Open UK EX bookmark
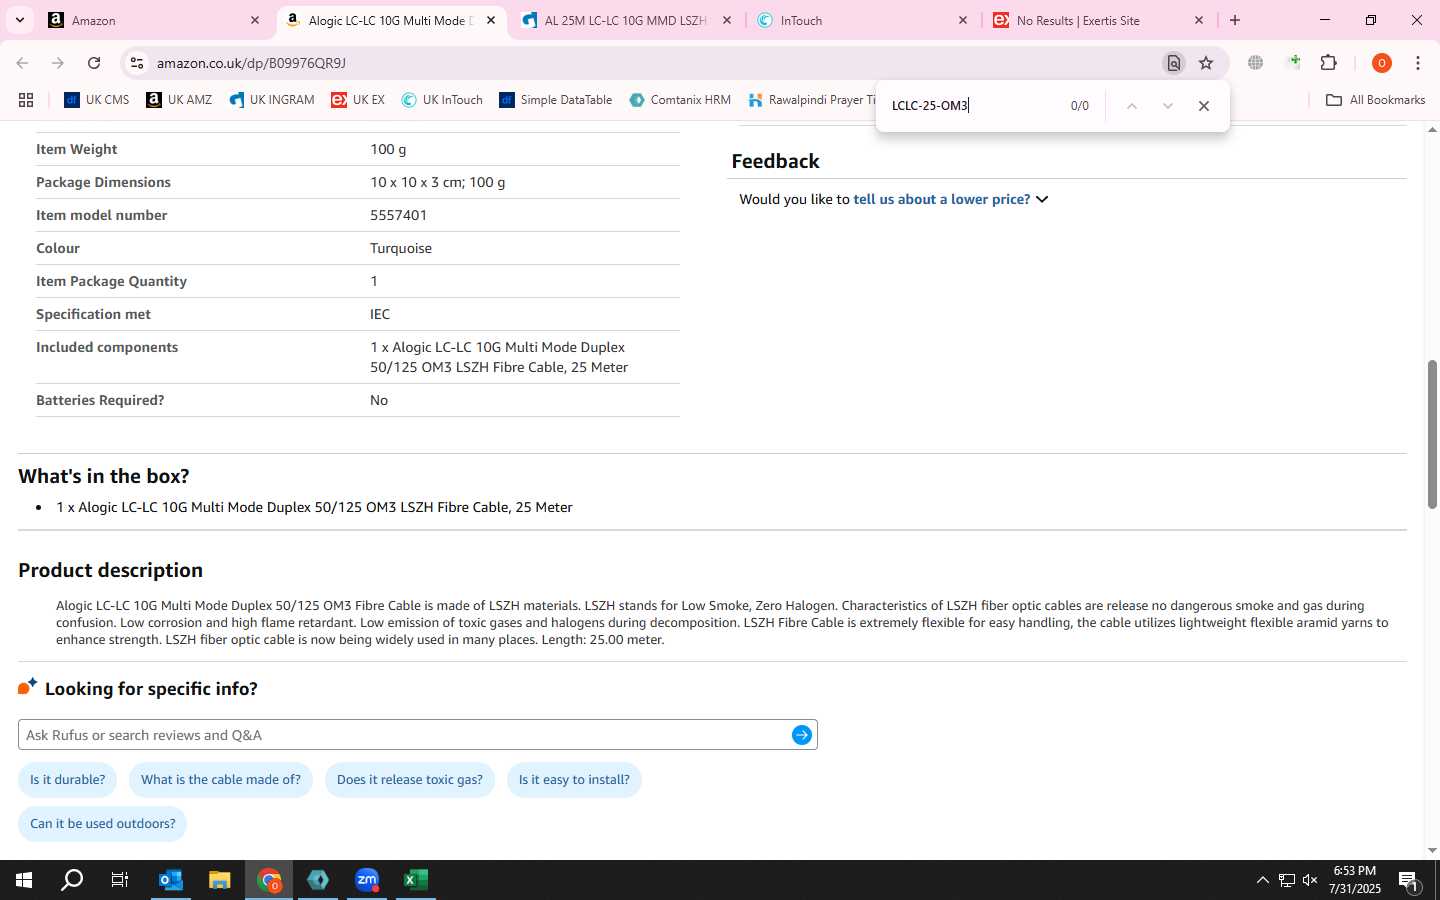 coord(358,100)
